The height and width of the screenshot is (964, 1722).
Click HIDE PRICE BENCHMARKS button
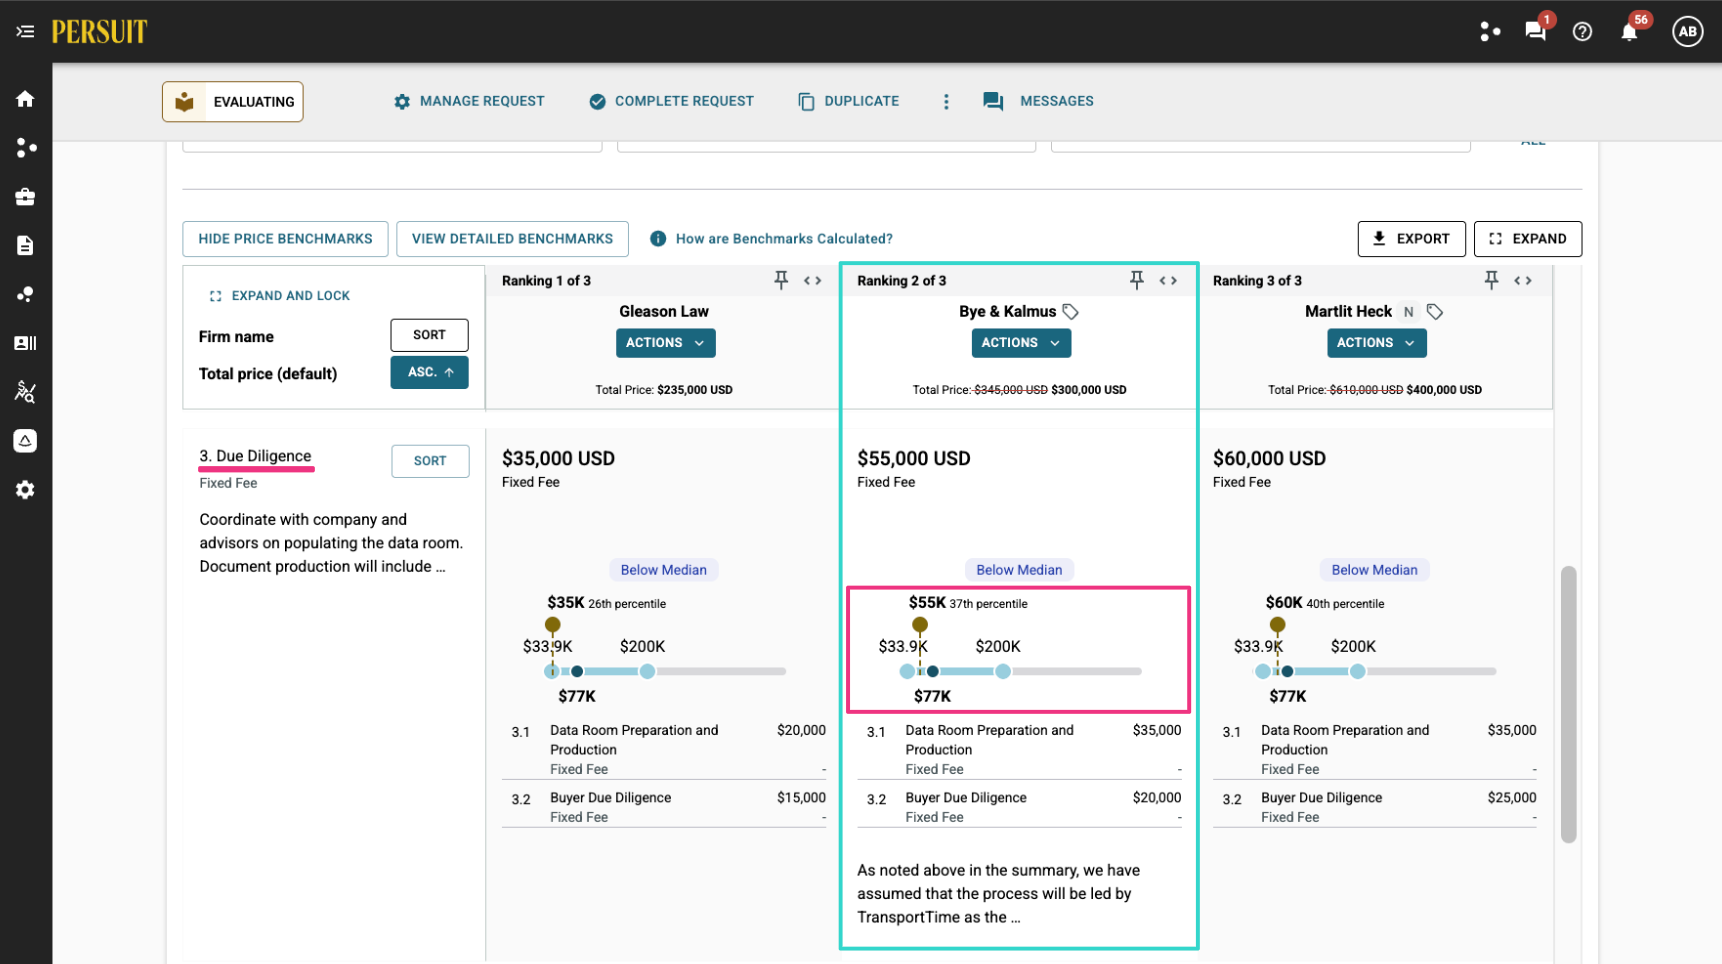pos(285,239)
